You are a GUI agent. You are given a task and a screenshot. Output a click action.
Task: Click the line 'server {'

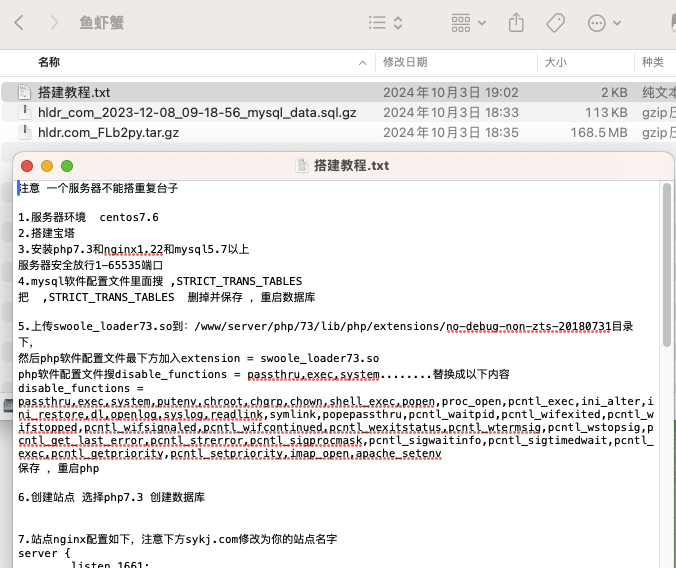[44, 553]
